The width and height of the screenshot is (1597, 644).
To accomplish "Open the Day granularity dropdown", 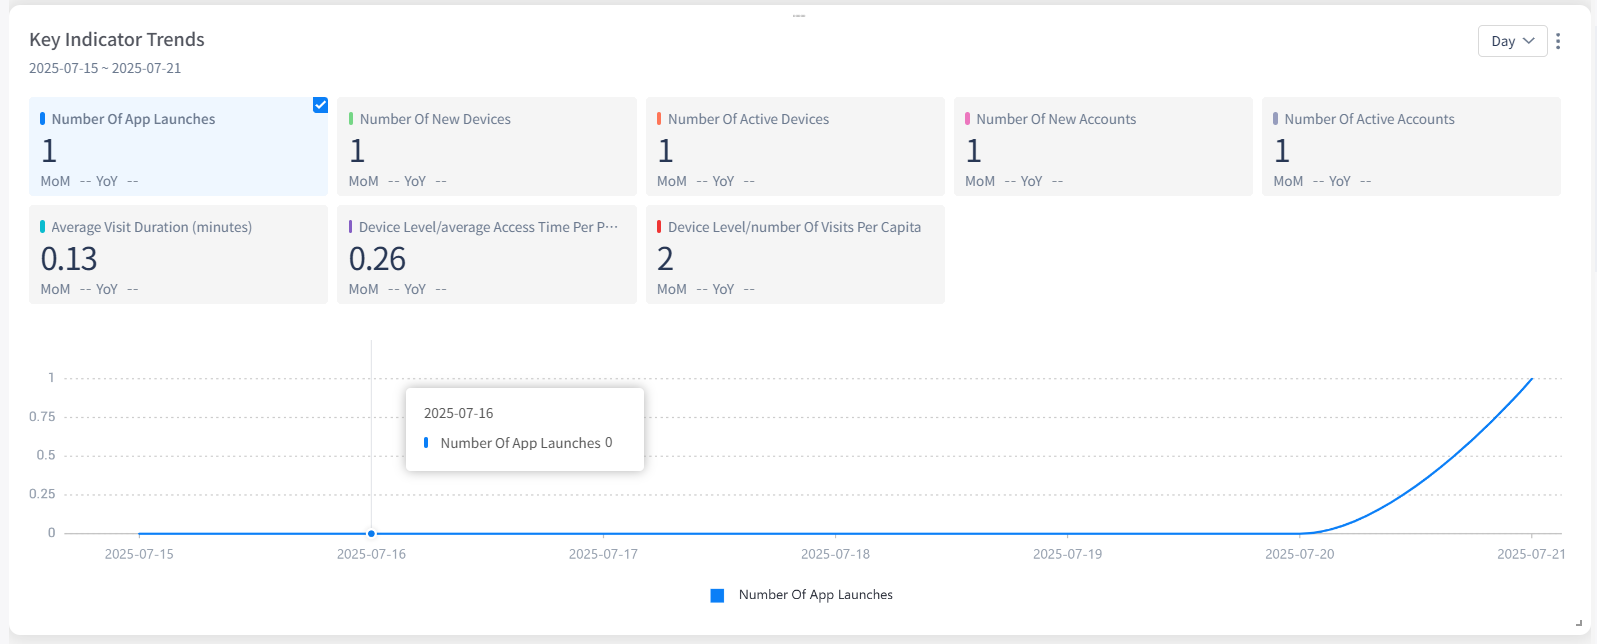I will click(x=1512, y=41).
